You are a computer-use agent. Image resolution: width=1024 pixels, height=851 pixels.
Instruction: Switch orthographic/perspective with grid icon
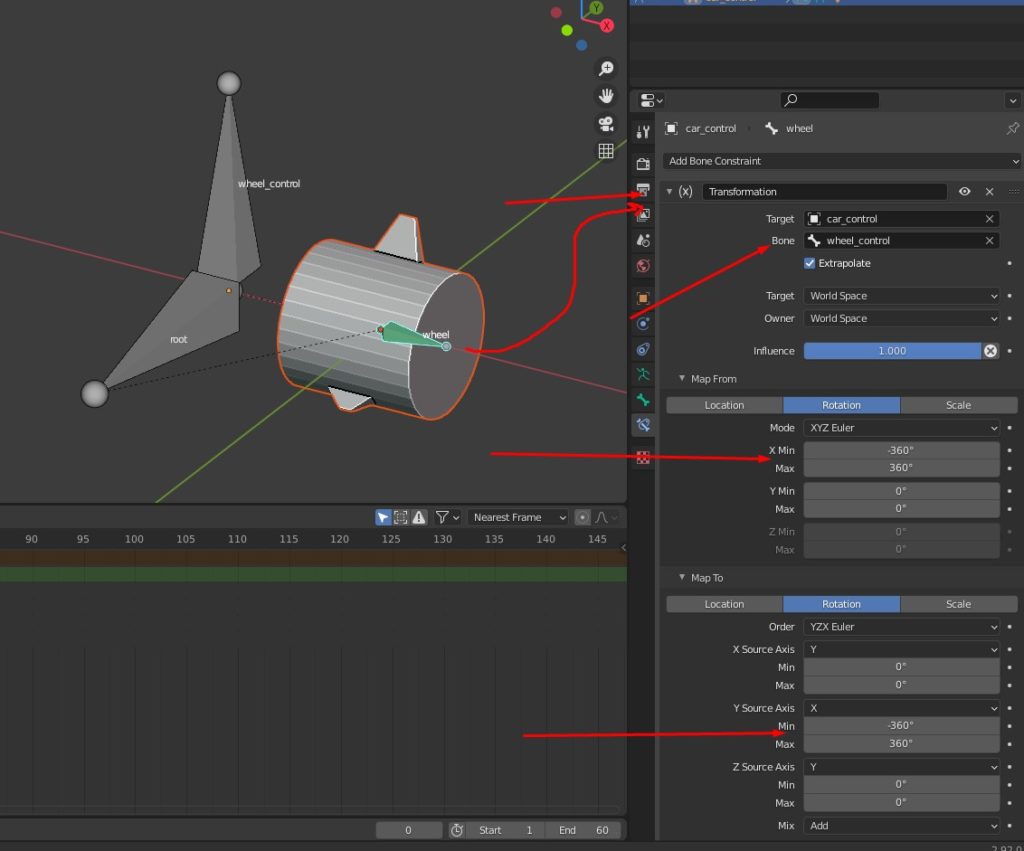tap(605, 151)
